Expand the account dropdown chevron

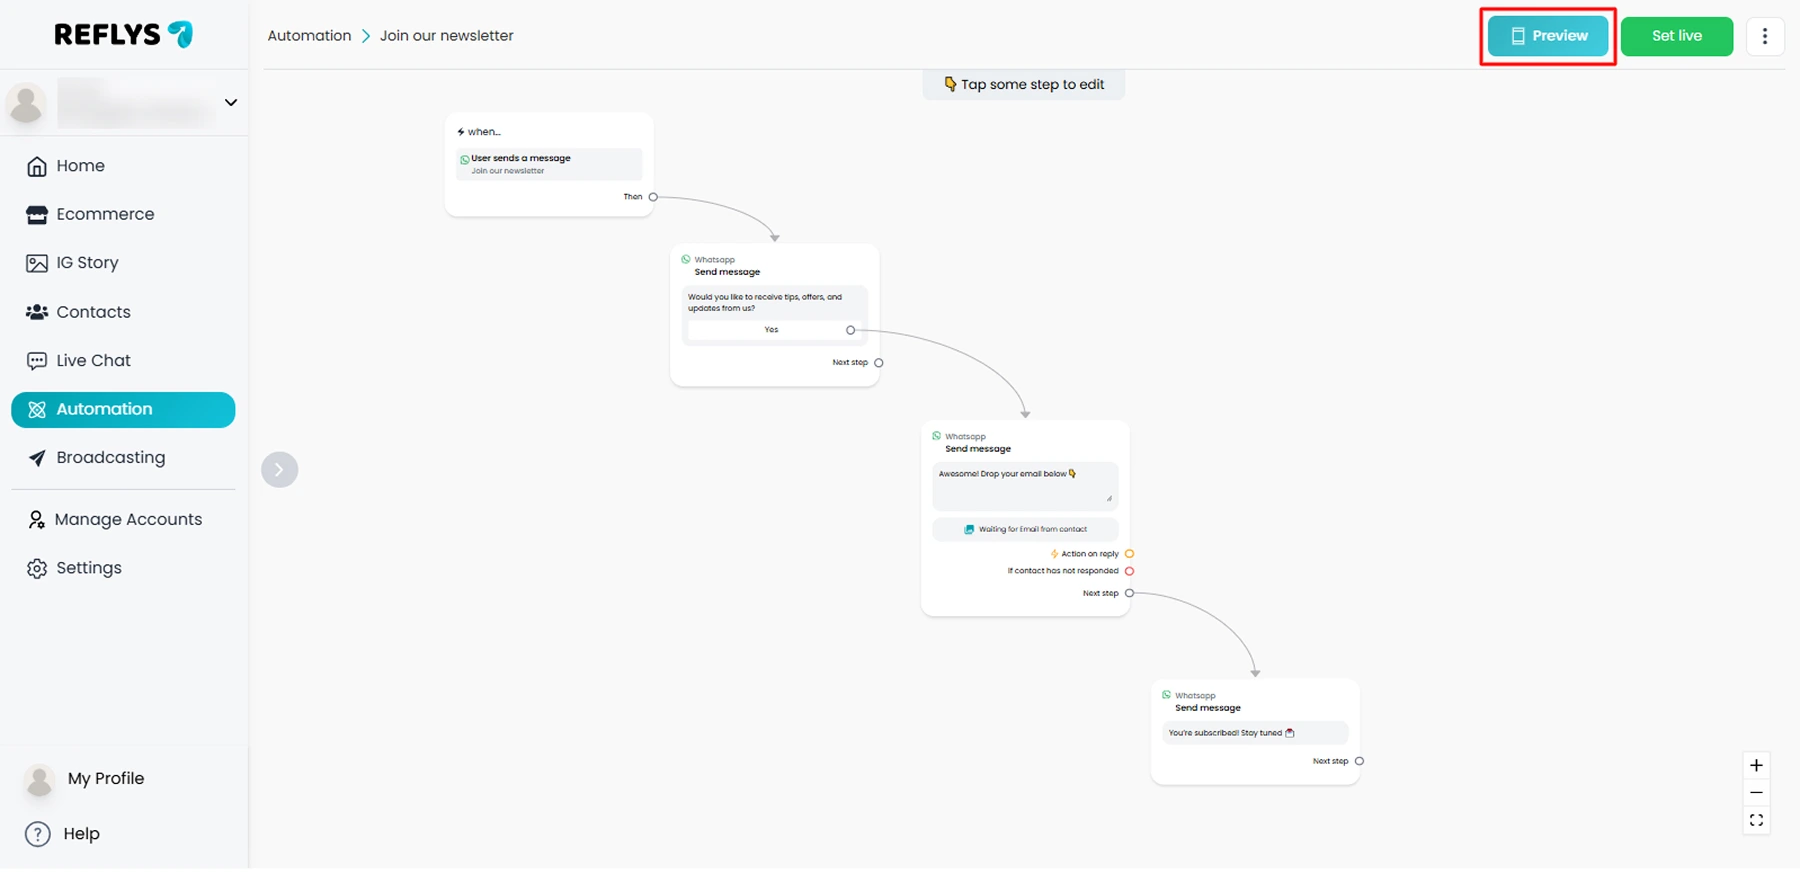pos(231,103)
